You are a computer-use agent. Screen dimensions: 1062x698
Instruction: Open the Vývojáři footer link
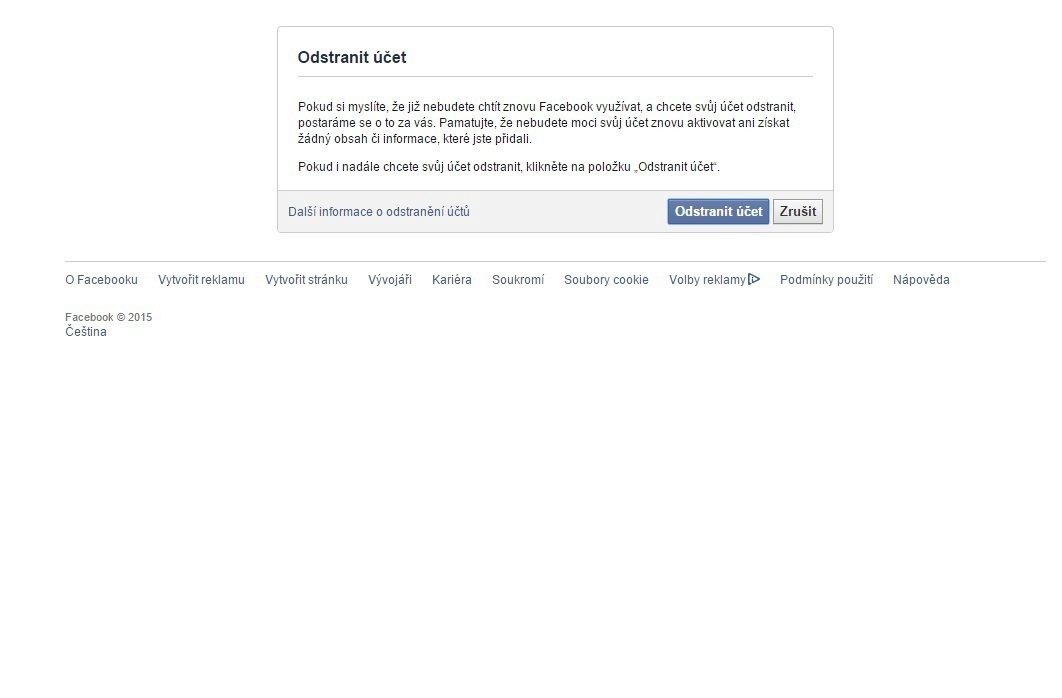(x=389, y=280)
